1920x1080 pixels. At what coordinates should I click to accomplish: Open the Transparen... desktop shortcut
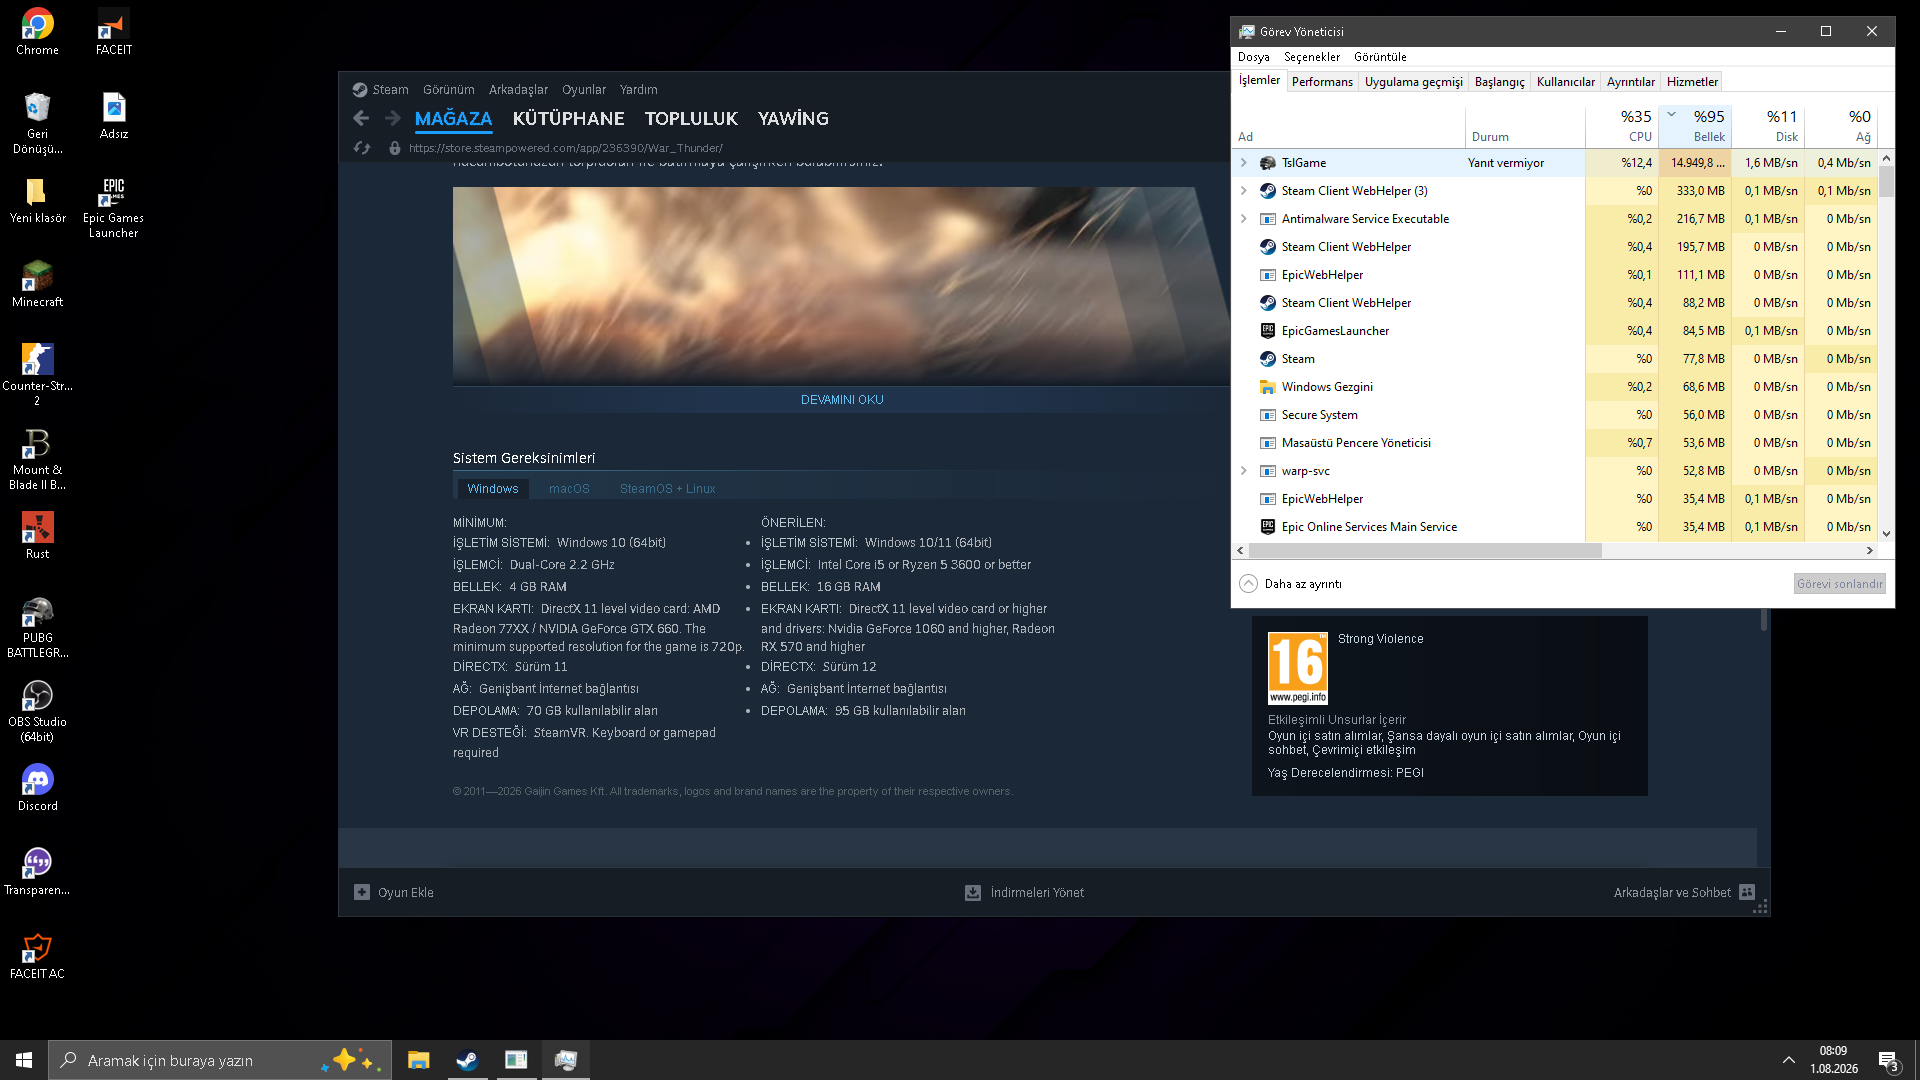pyautogui.click(x=37, y=872)
